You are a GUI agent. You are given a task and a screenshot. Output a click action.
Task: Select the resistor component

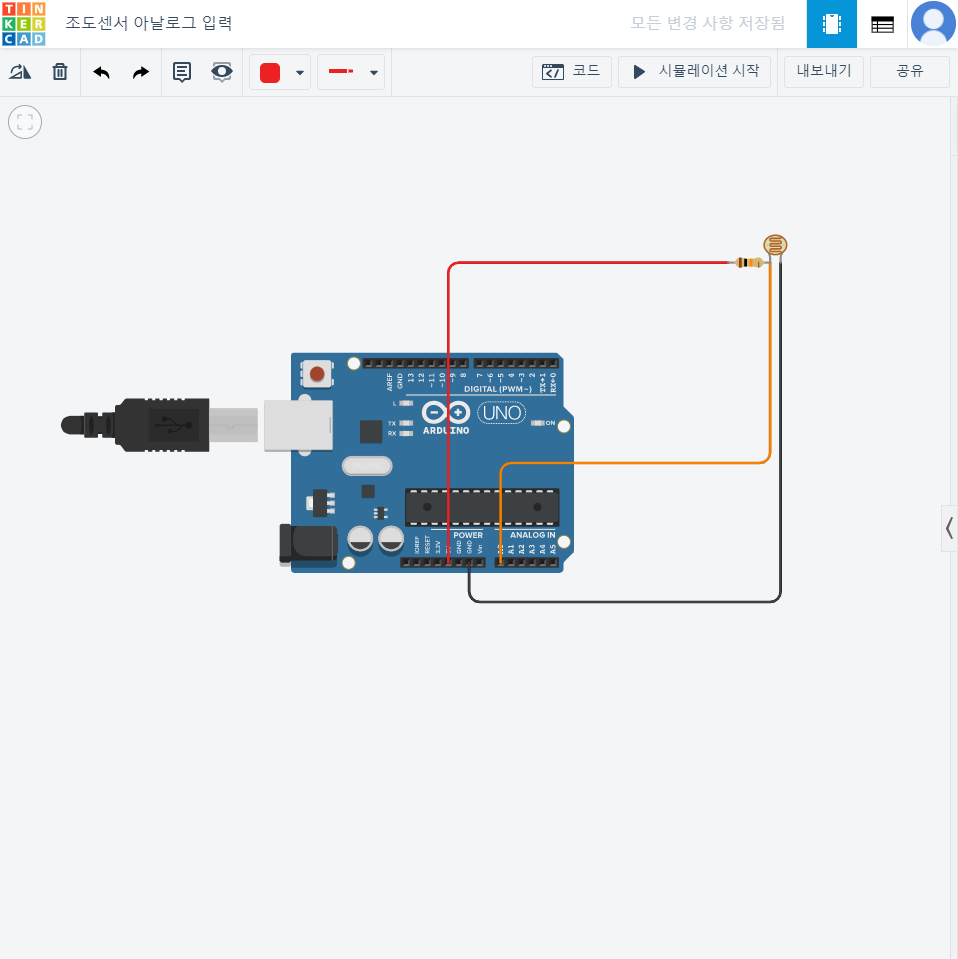click(x=749, y=262)
